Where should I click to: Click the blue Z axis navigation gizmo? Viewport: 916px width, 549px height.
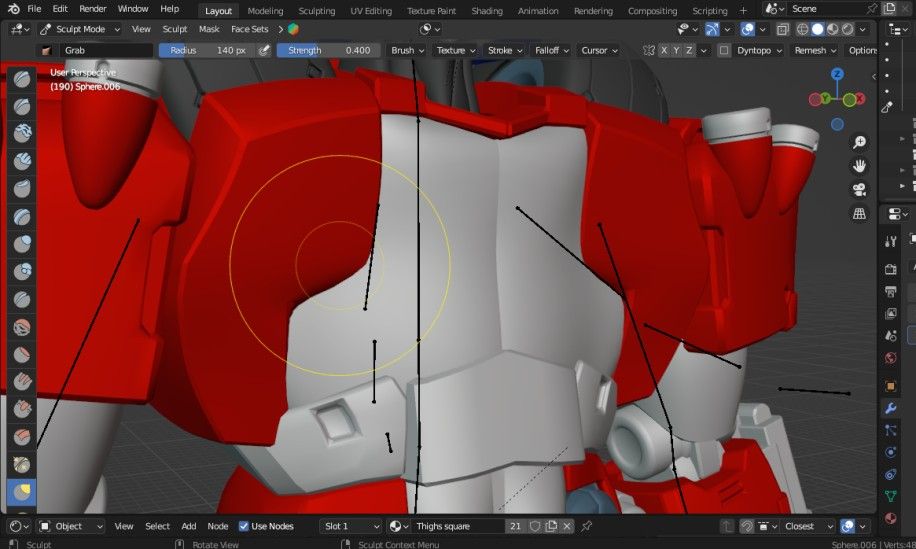(x=837, y=74)
